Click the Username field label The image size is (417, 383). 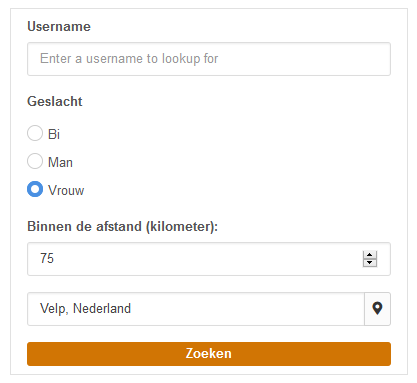[59, 26]
